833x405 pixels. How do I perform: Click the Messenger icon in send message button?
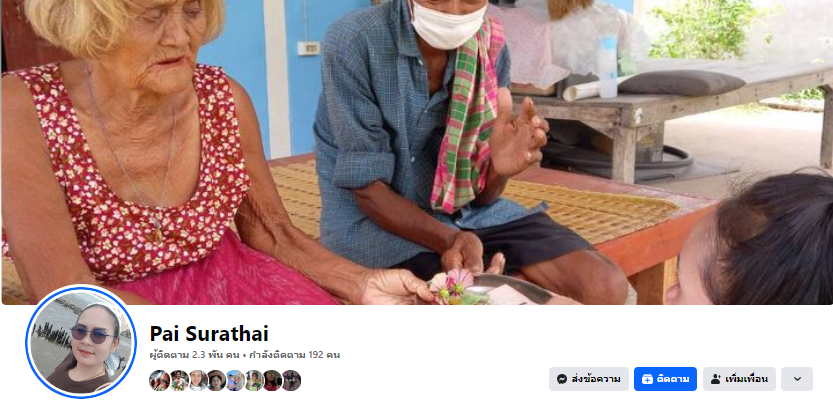[x=562, y=379]
